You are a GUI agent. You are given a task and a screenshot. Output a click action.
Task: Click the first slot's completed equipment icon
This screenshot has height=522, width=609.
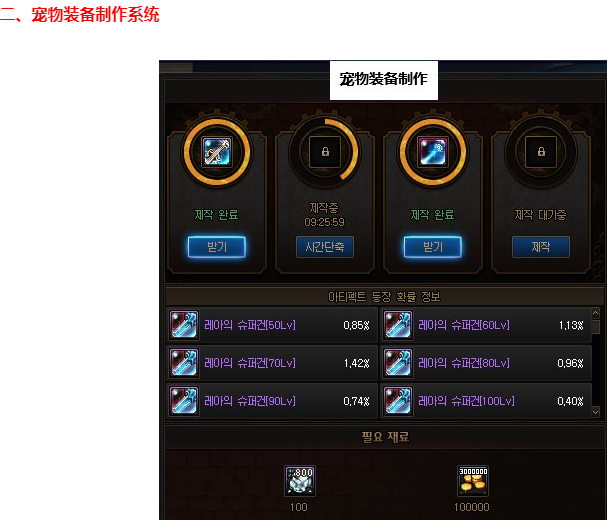click(217, 152)
